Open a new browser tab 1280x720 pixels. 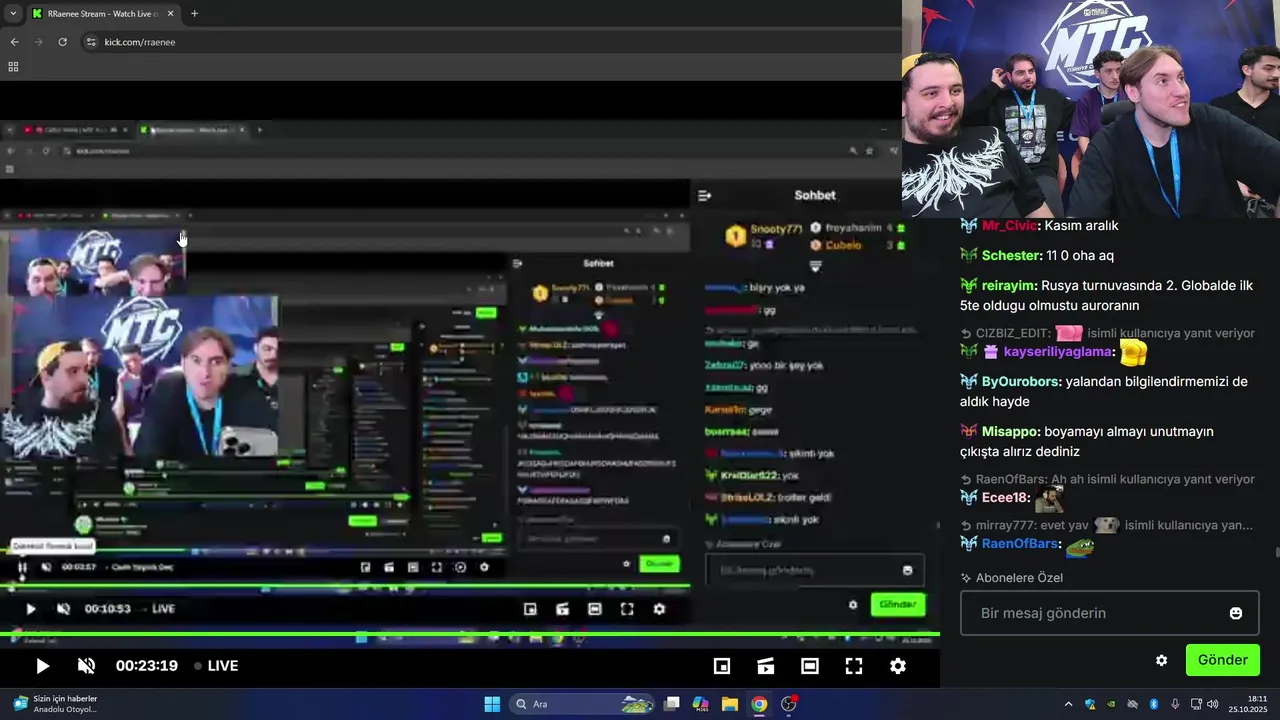(x=194, y=14)
